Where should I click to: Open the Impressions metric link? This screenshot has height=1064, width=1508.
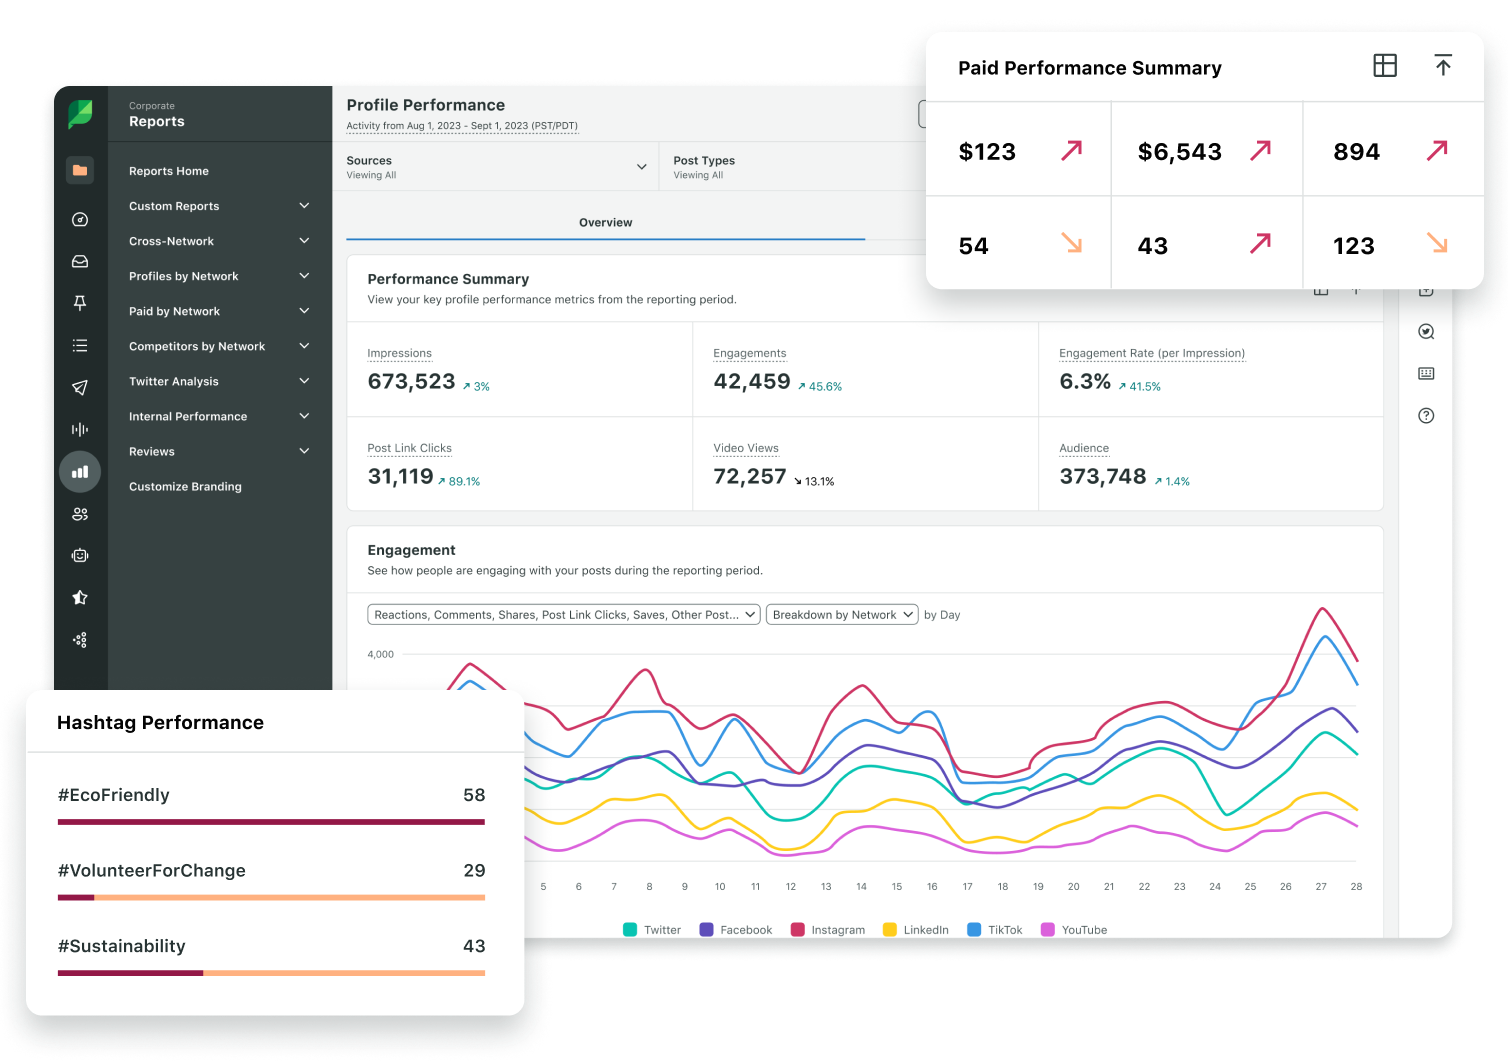[399, 353]
